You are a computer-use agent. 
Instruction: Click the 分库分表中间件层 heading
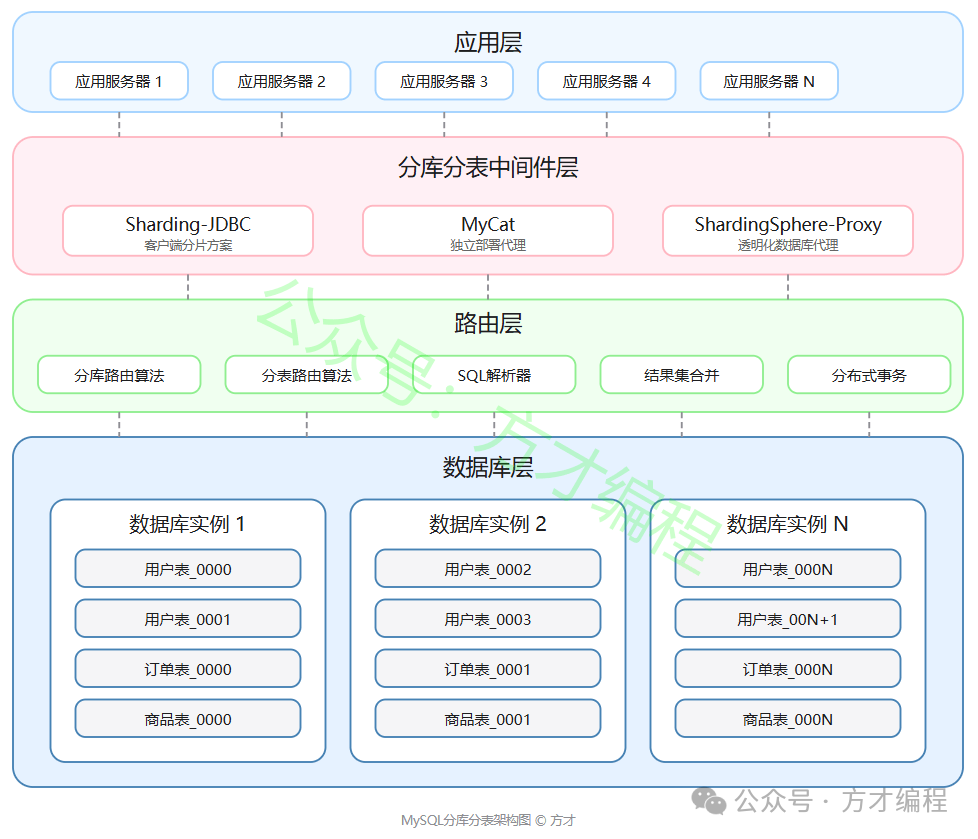[488, 167]
